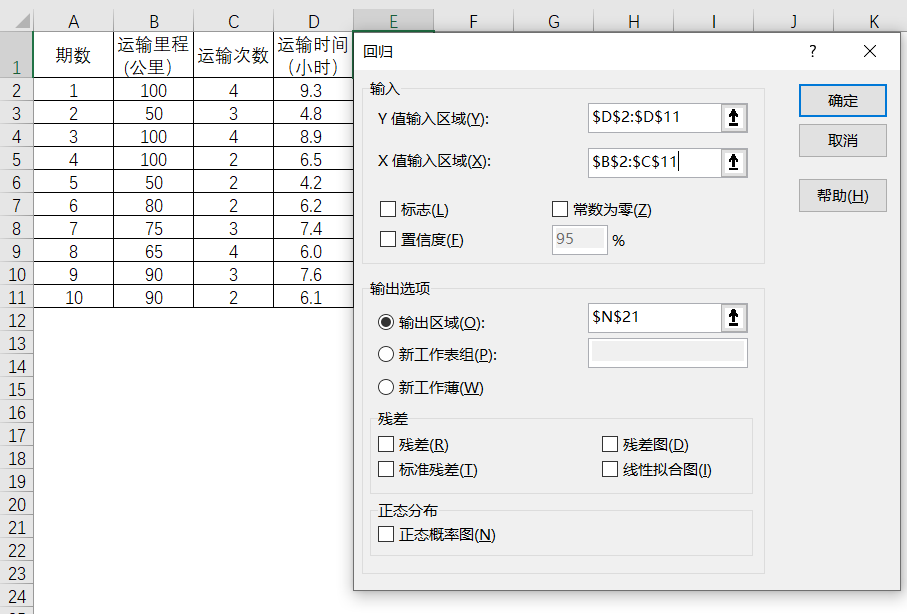This screenshot has width=907, height=614.
Task: Check the 残差(R) option
Action: pyautogui.click(x=386, y=445)
